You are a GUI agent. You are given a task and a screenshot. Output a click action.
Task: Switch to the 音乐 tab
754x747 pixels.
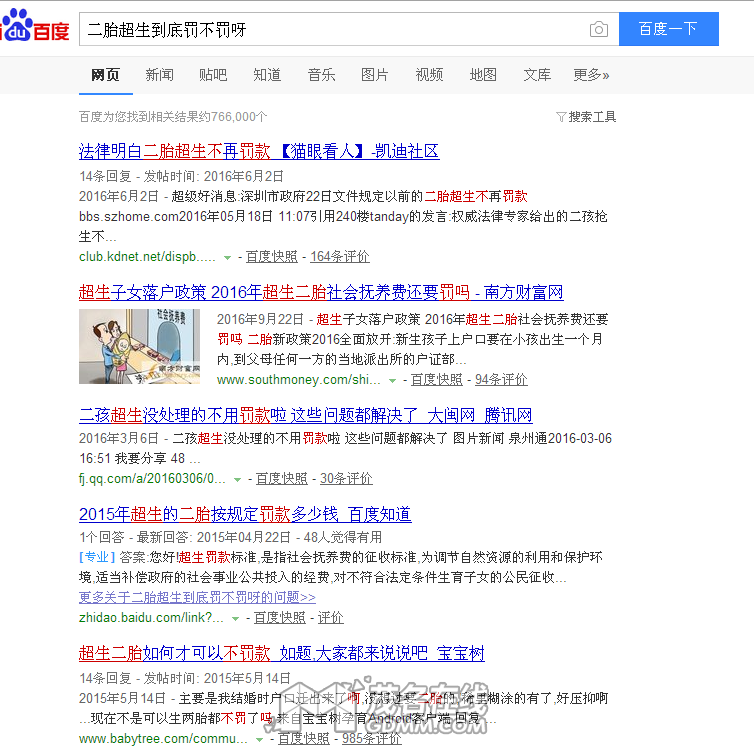pyautogui.click(x=321, y=75)
